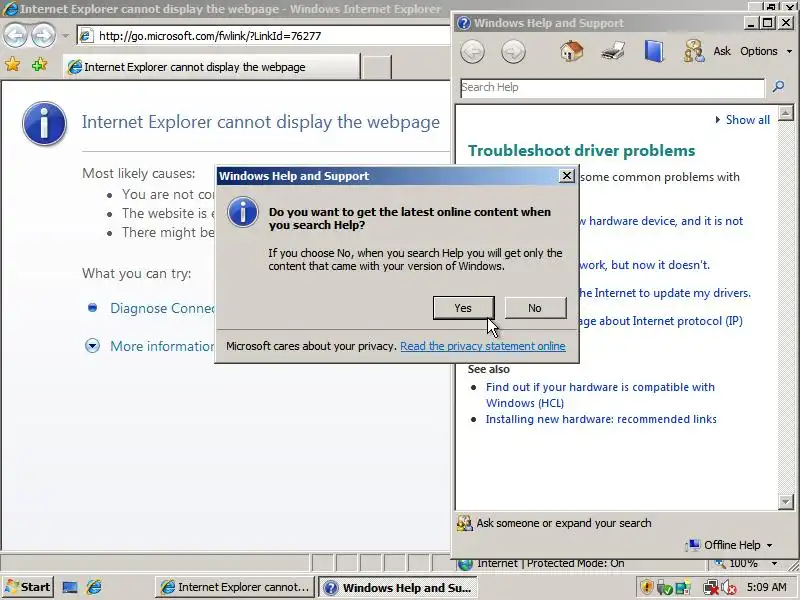800x600 pixels.
Task: Click Help window scrollbar up arrow
Action: coord(786,113)
